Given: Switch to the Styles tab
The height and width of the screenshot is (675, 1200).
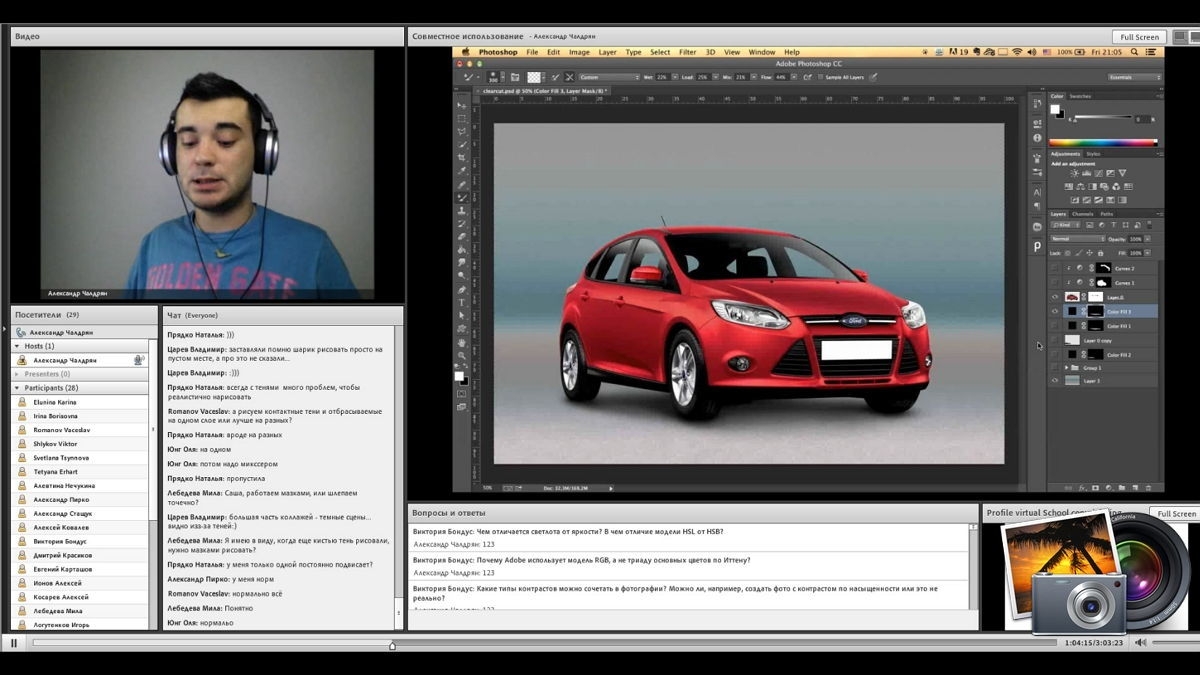Looking at the screenshot, I should click(1093, 154).
